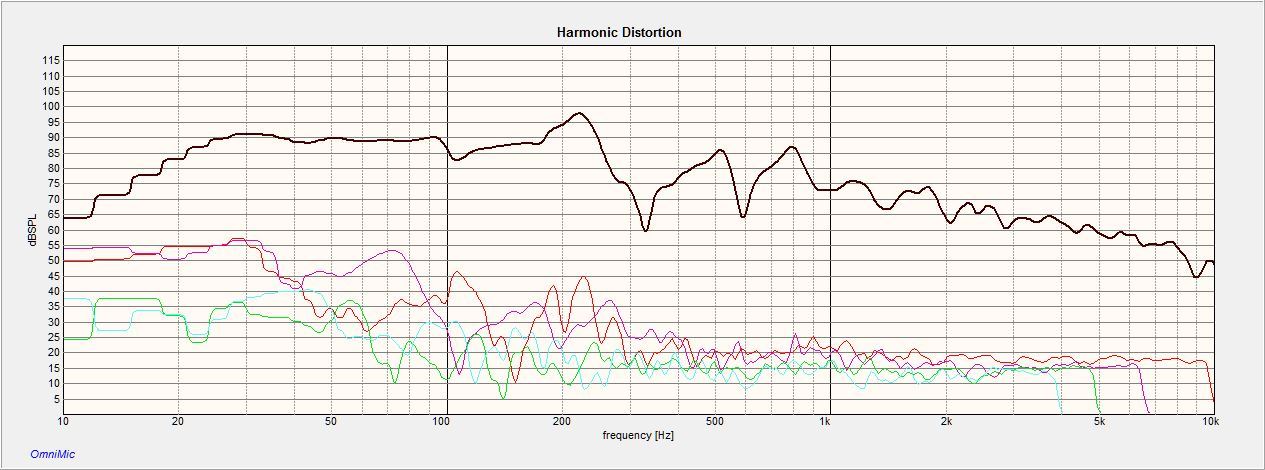Click the 100 label on the frequency axis
Viewport: 1265px width, 470px height.
[441, 422]
